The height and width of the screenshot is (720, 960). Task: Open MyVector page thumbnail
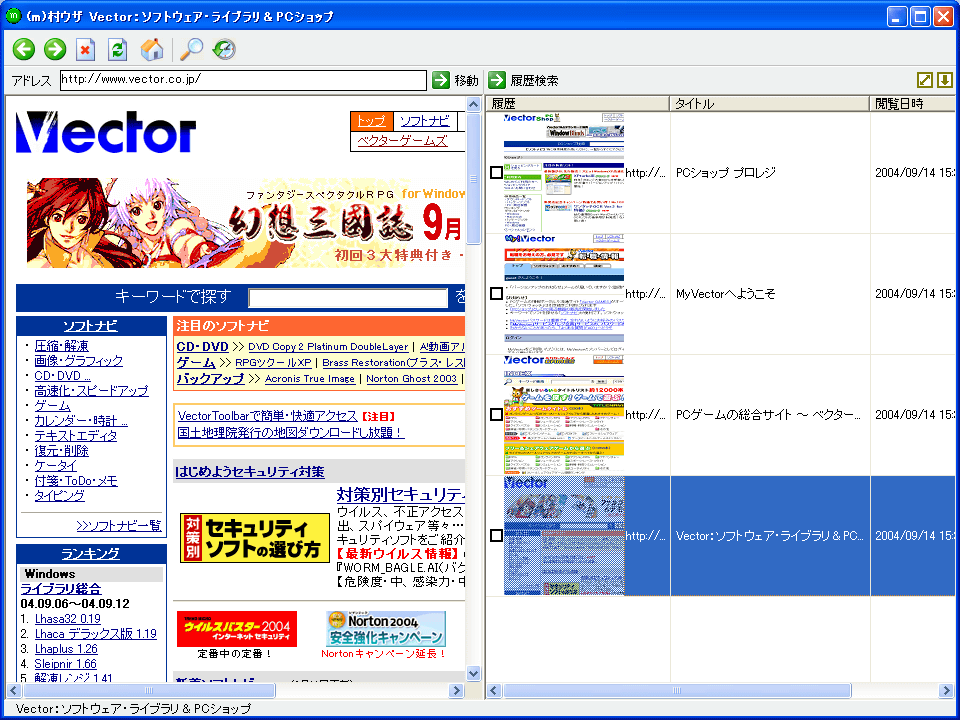pos(564,294)
